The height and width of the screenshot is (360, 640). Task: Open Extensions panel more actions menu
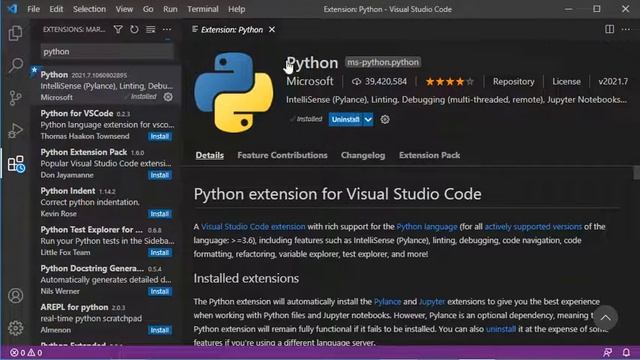tap(167, 29)
